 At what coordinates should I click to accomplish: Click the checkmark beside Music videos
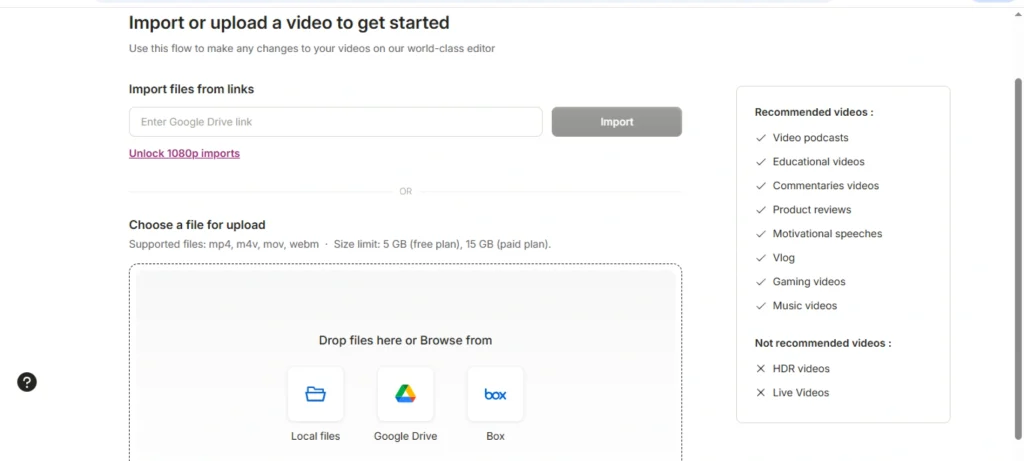(761, 306)
